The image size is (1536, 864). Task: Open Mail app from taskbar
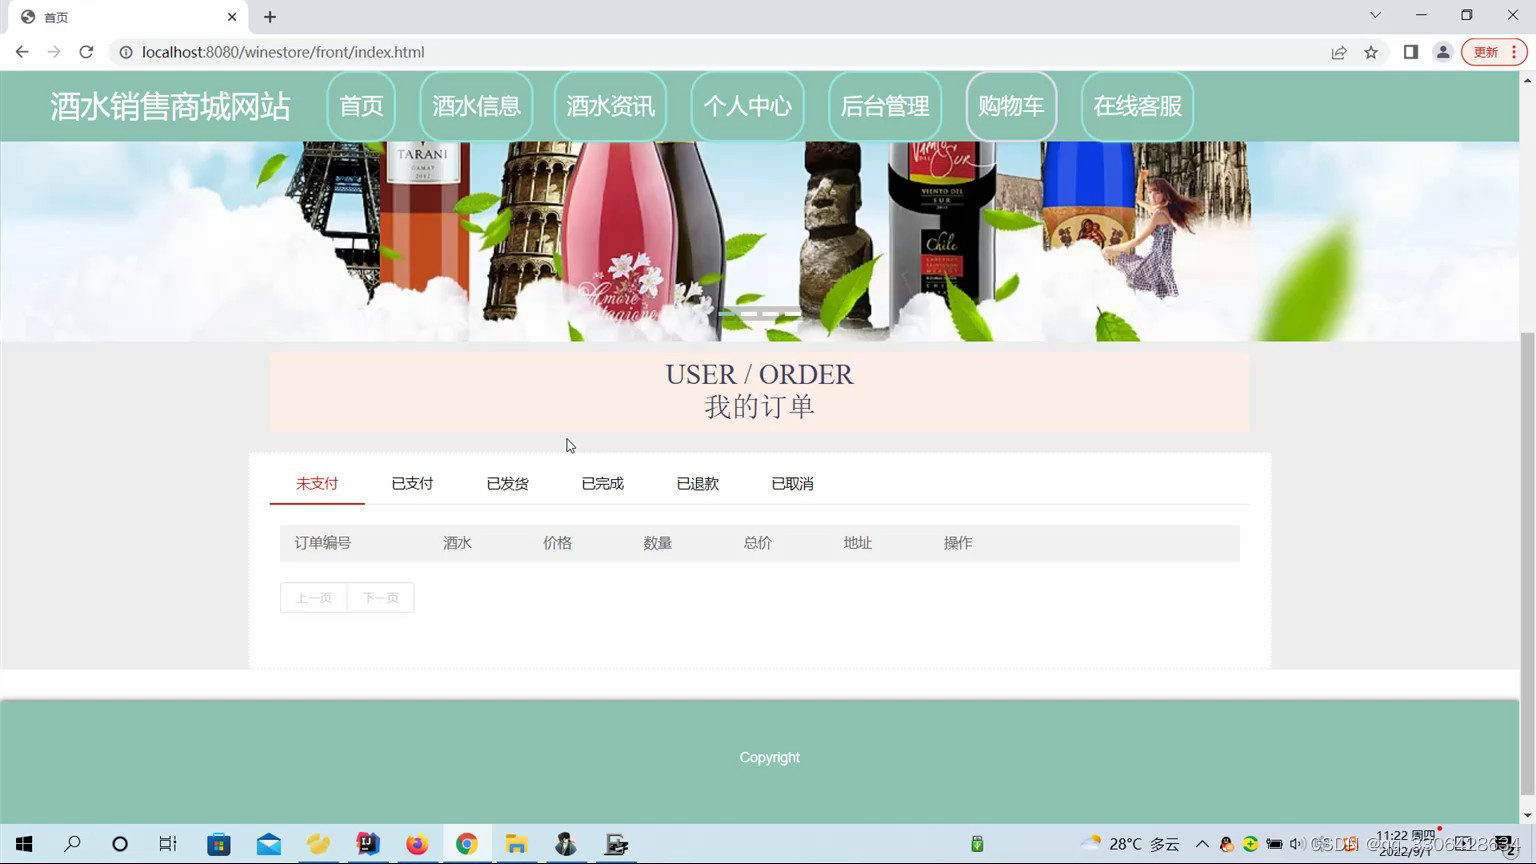coord(268,844)
